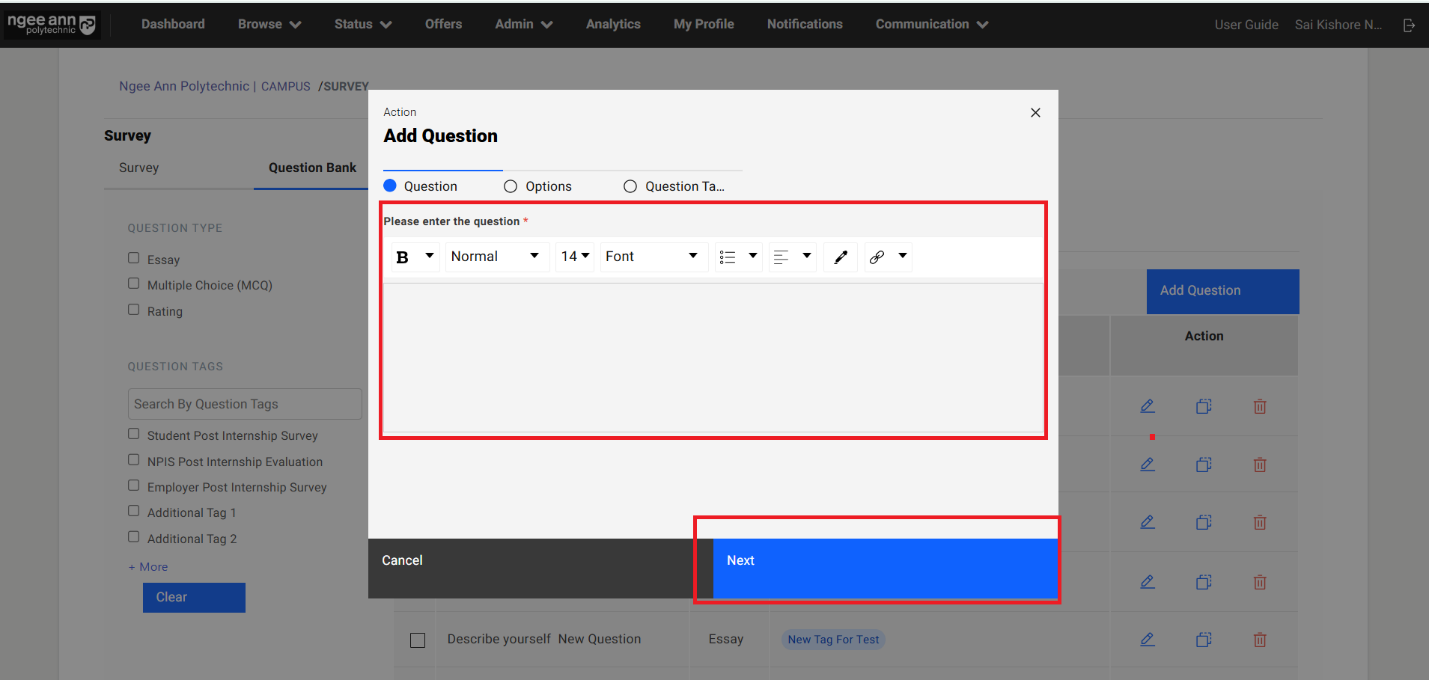
Task: Open the text color picker tool
Action: [x=841, y=257]
